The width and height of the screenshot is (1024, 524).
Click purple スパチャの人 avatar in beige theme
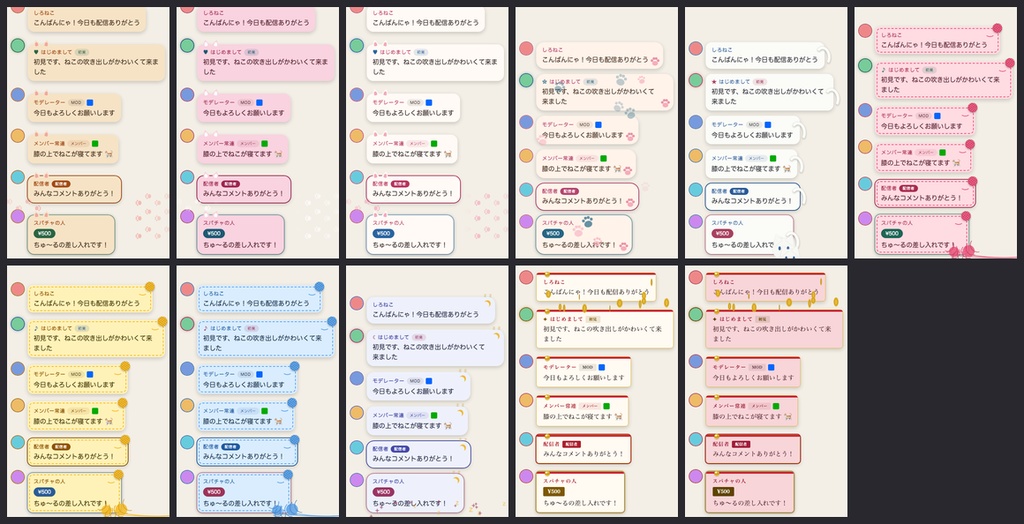click(18, 216)
